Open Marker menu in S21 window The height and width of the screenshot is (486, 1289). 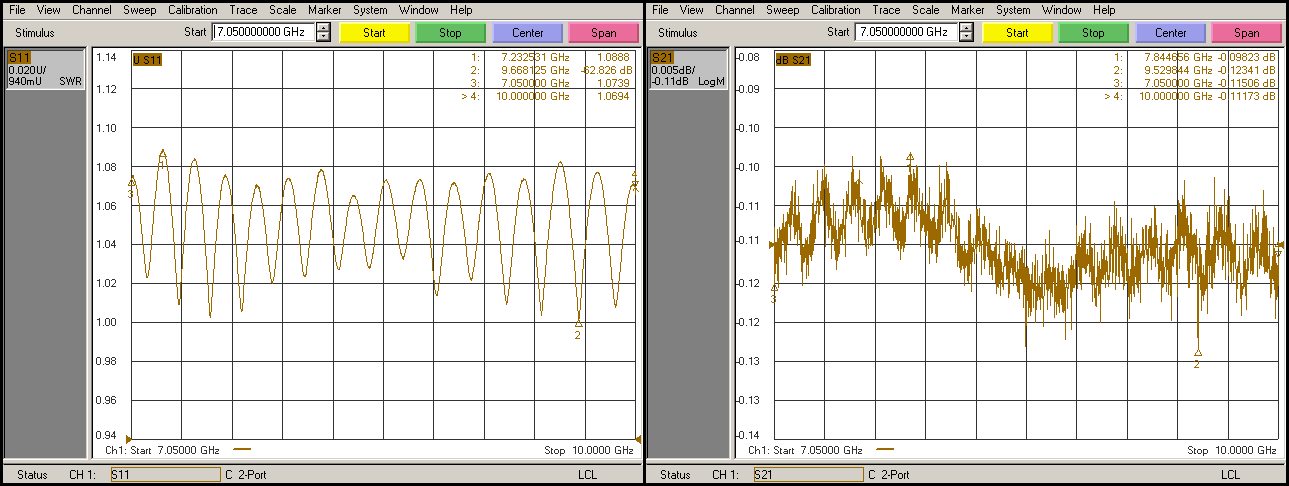tap(968, 10)
